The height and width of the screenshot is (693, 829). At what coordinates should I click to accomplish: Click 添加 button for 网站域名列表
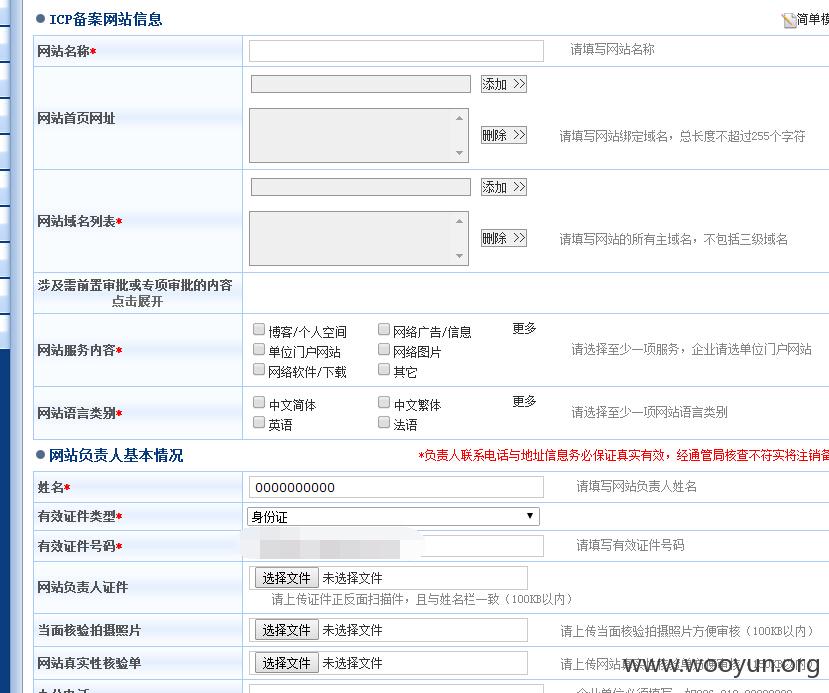503,187
